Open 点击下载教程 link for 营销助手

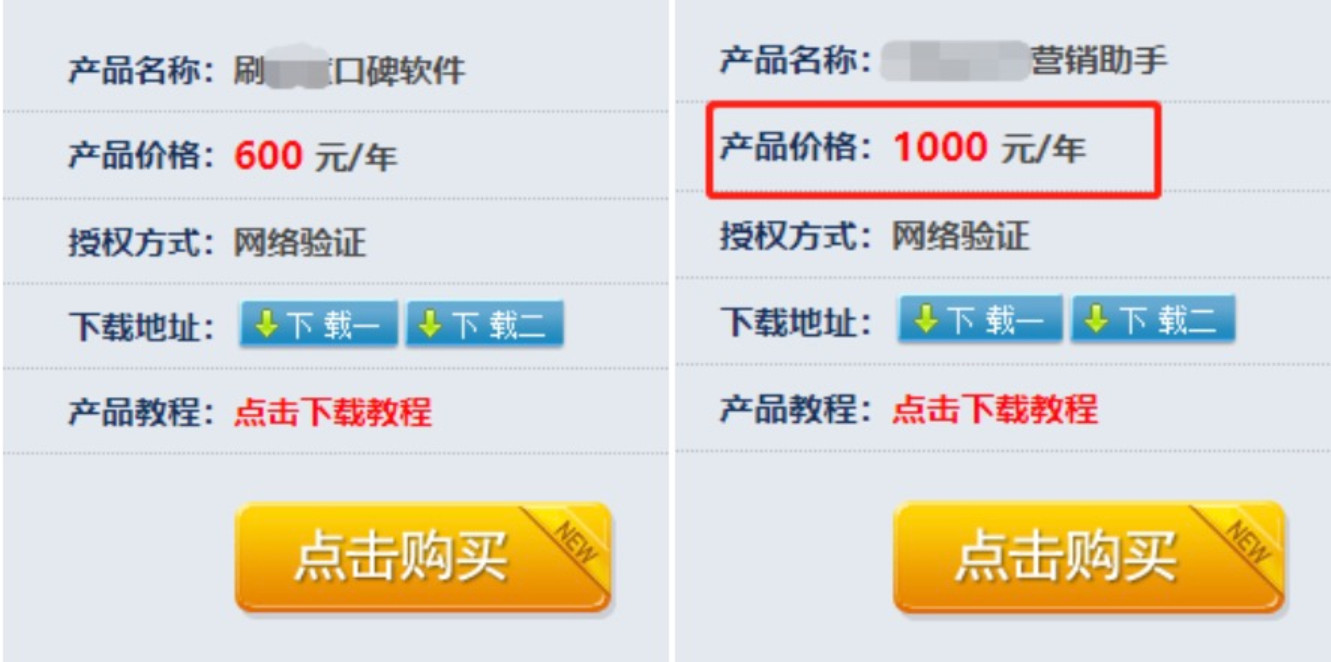tap(995, 409)
